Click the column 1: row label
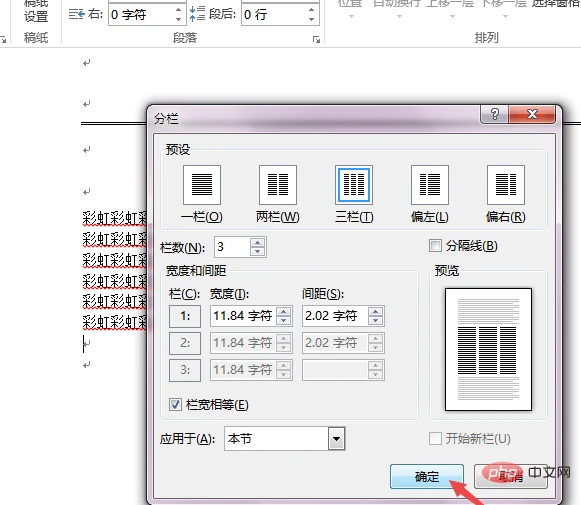This screenshot has width=581, height=505. (185, 316)
